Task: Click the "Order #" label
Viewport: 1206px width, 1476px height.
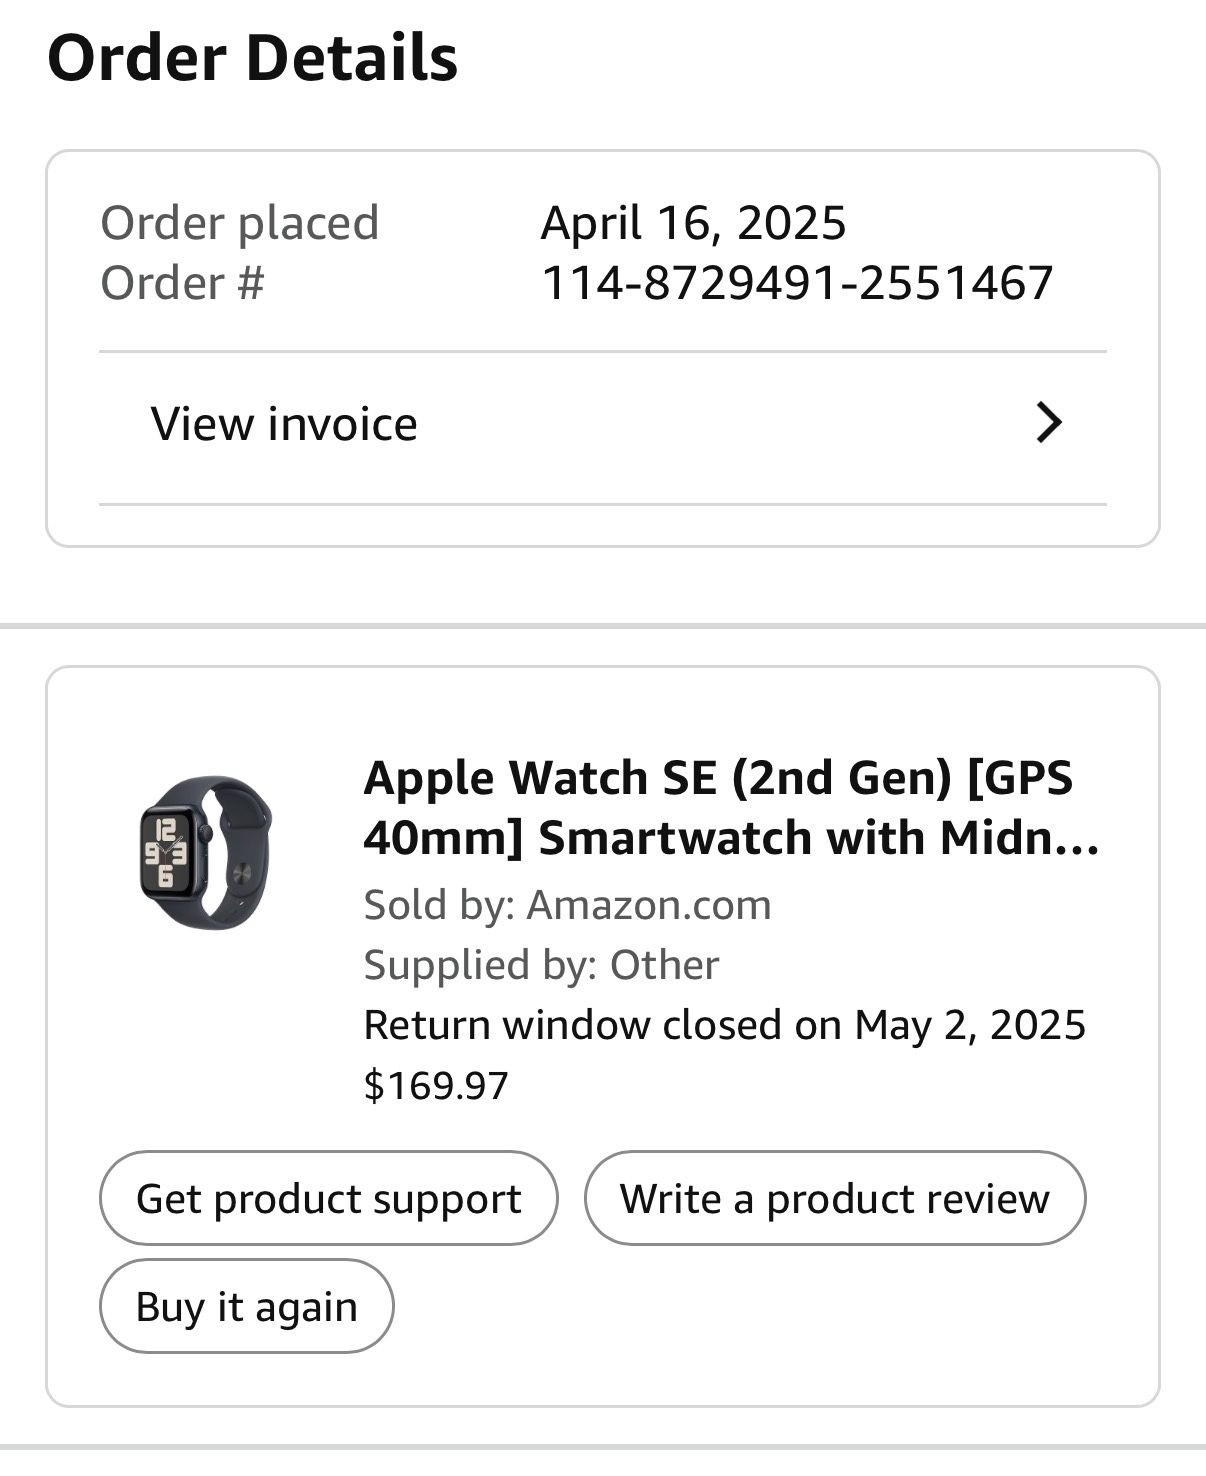Action: point(182,283)
